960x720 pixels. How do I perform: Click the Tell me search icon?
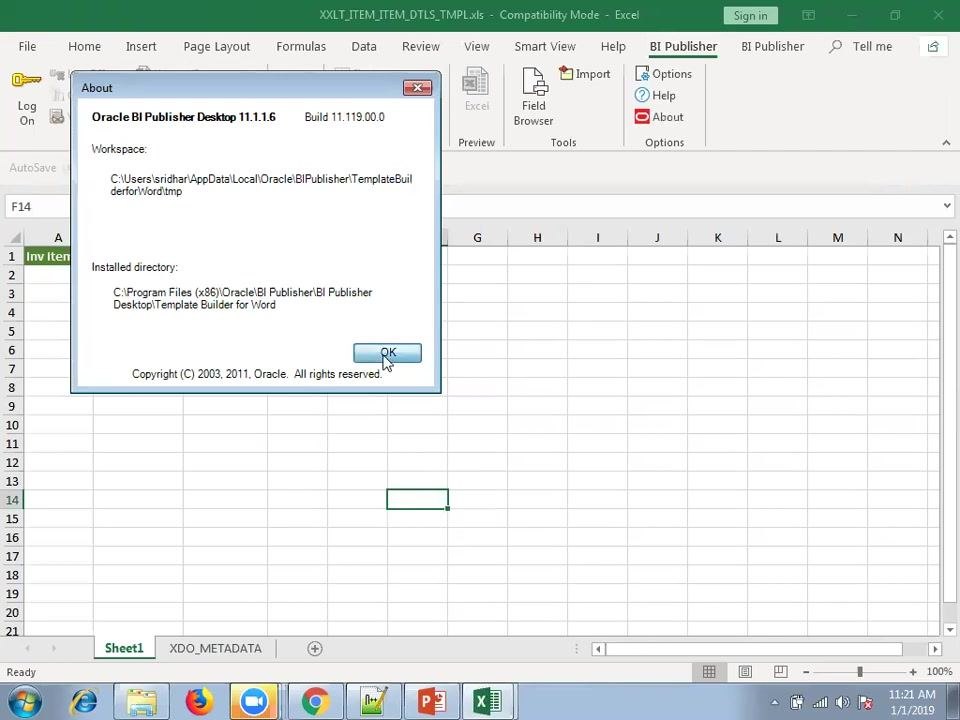click(835, 46)
